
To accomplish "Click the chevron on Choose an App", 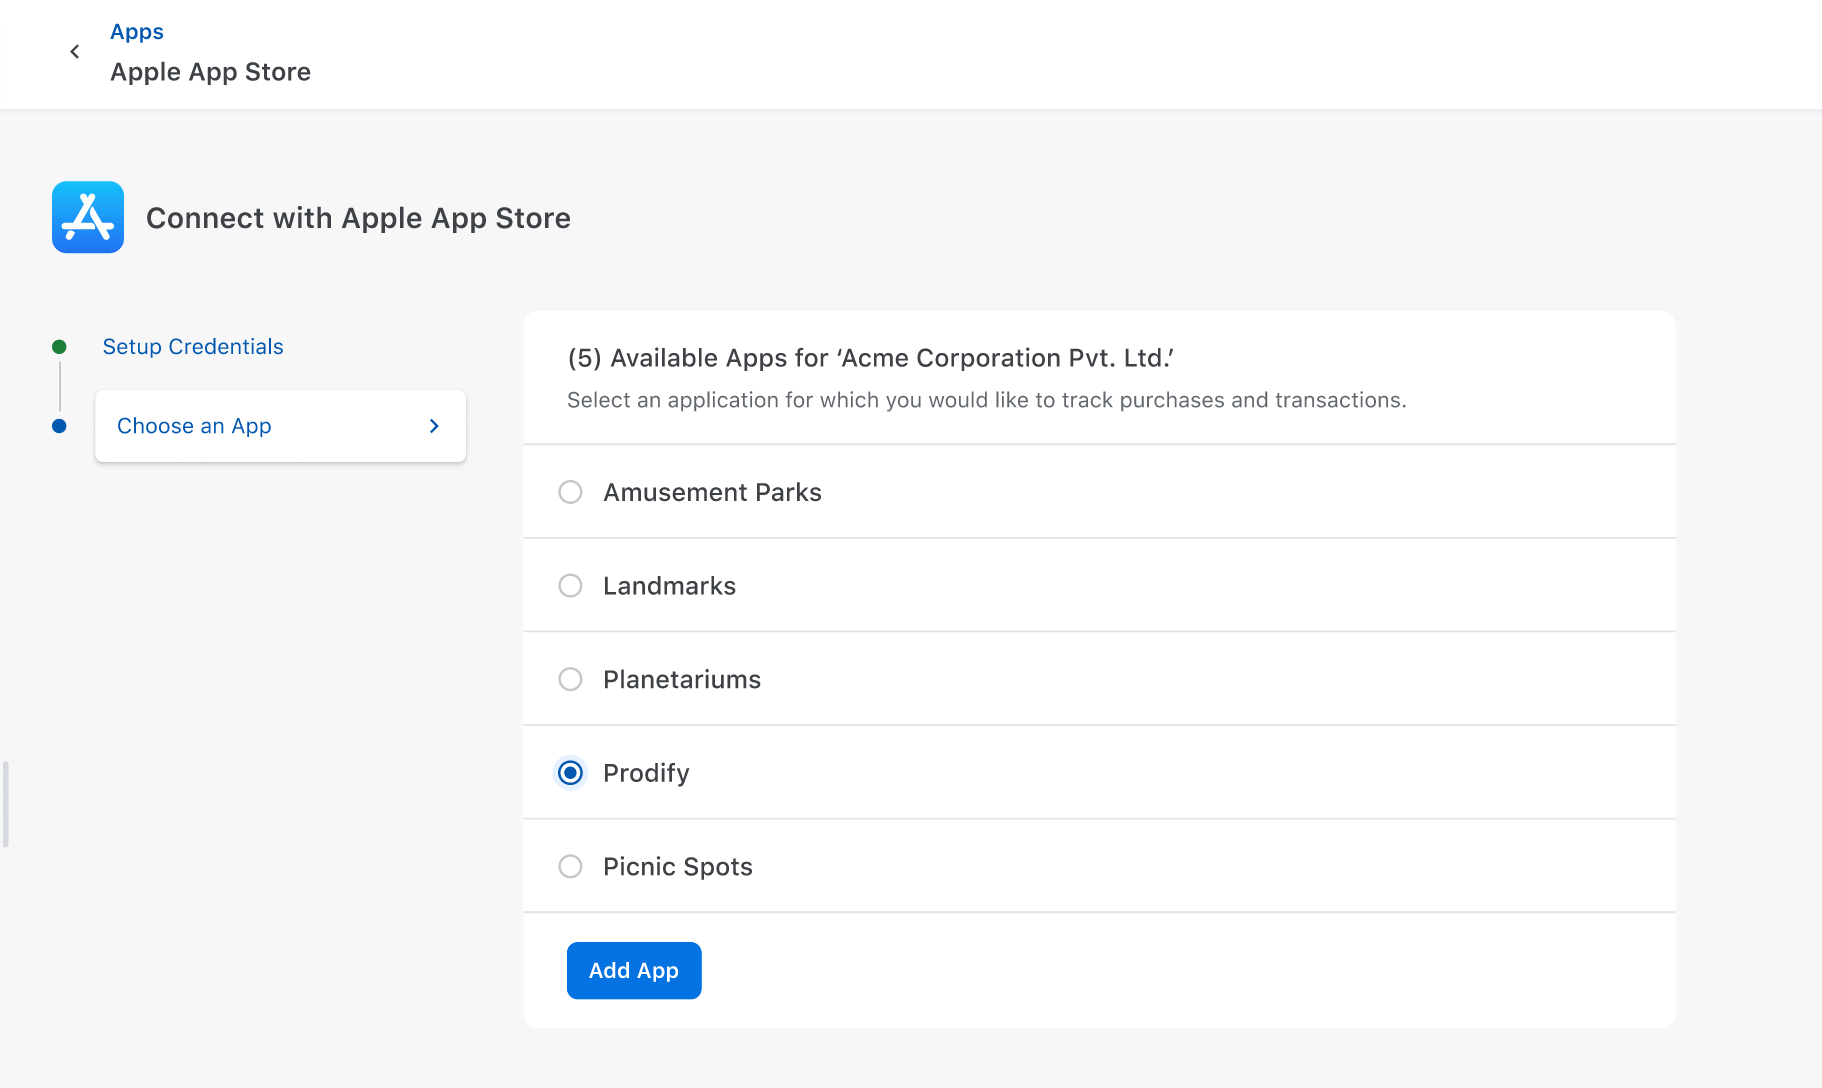I will 434,426.
